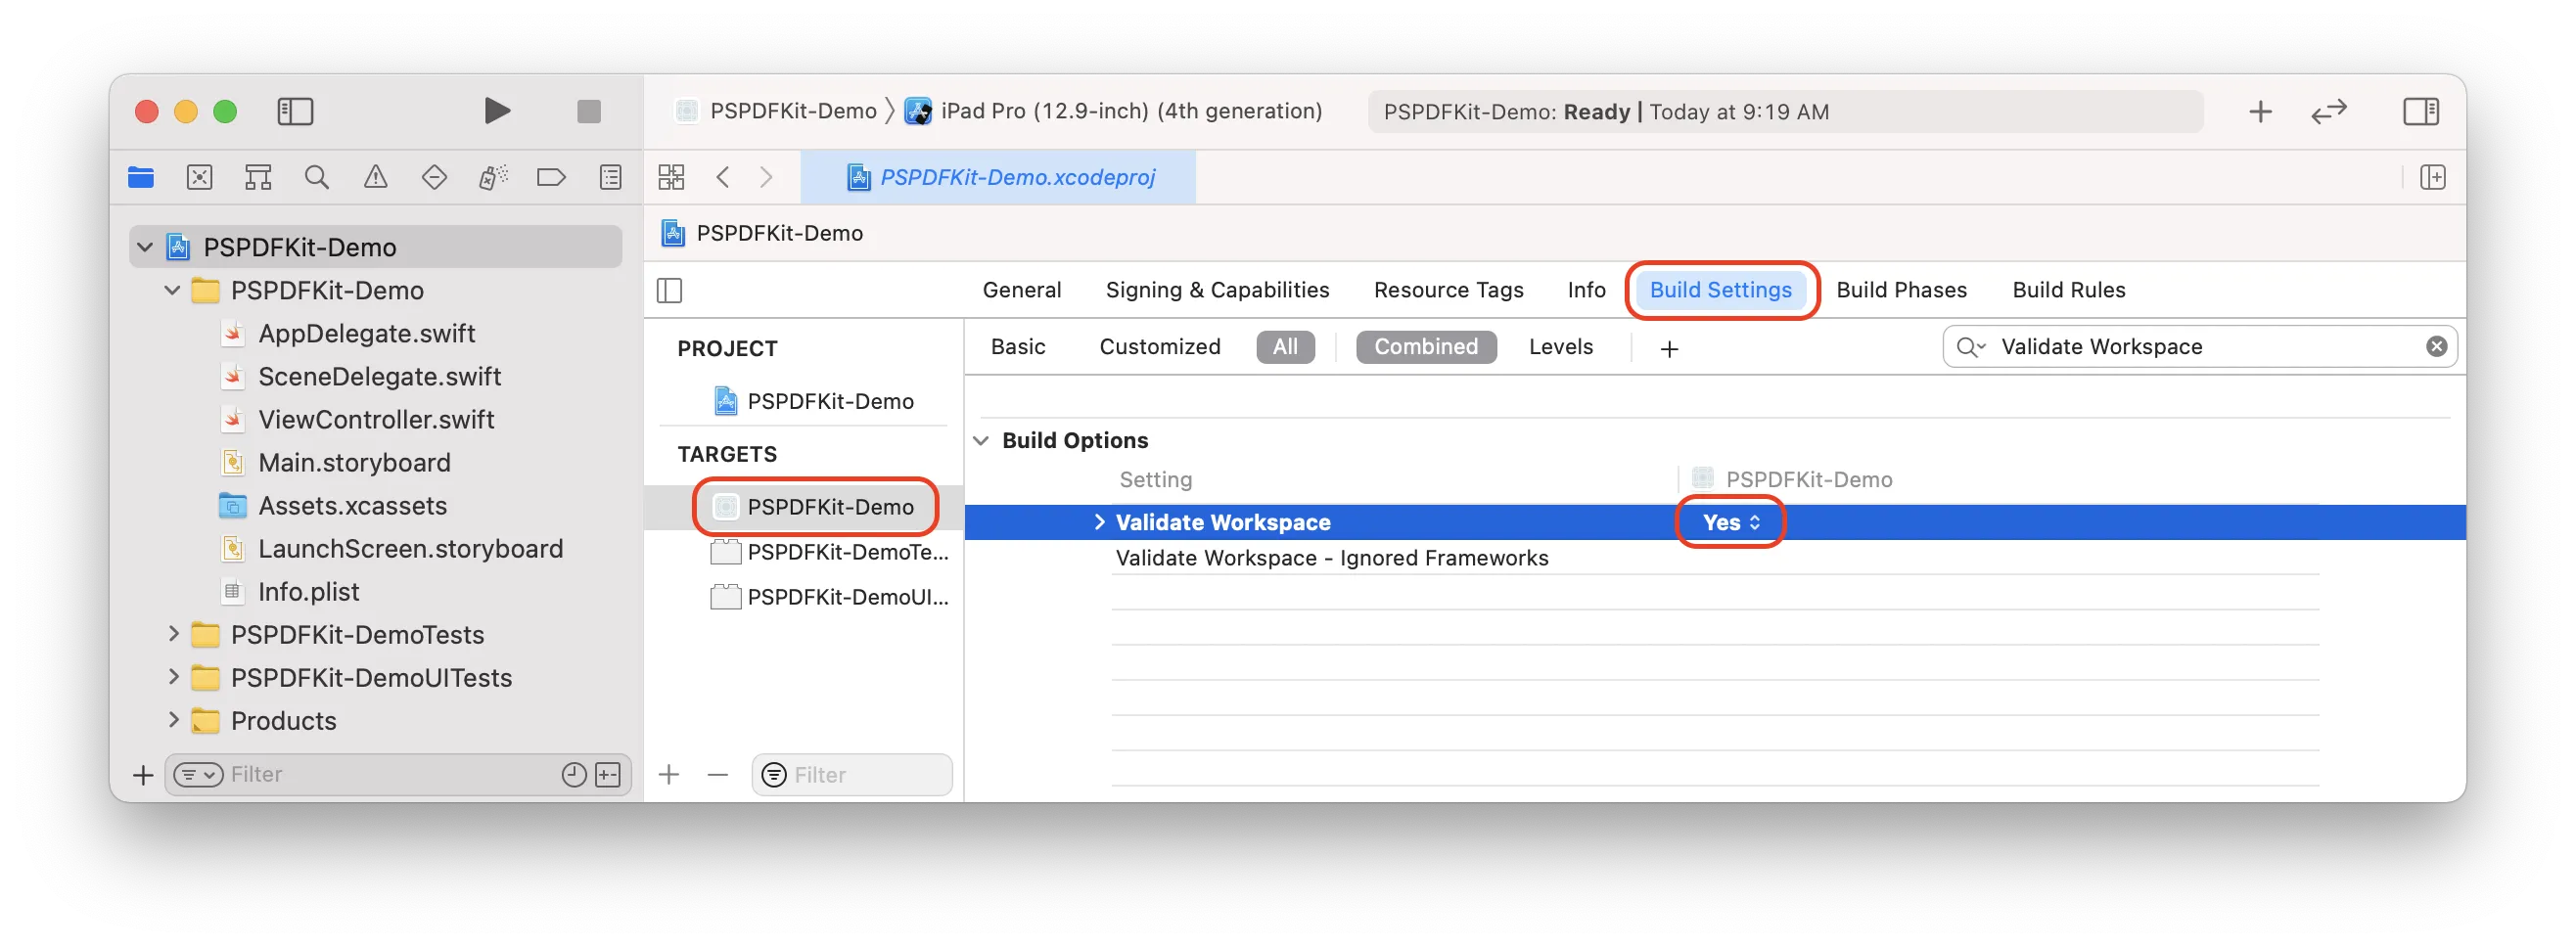The height and width of the screenshot is (947, 2576).
Task: Expand the PSPDFKit-DemoUITests folder
Action: [x=173, y=677]
